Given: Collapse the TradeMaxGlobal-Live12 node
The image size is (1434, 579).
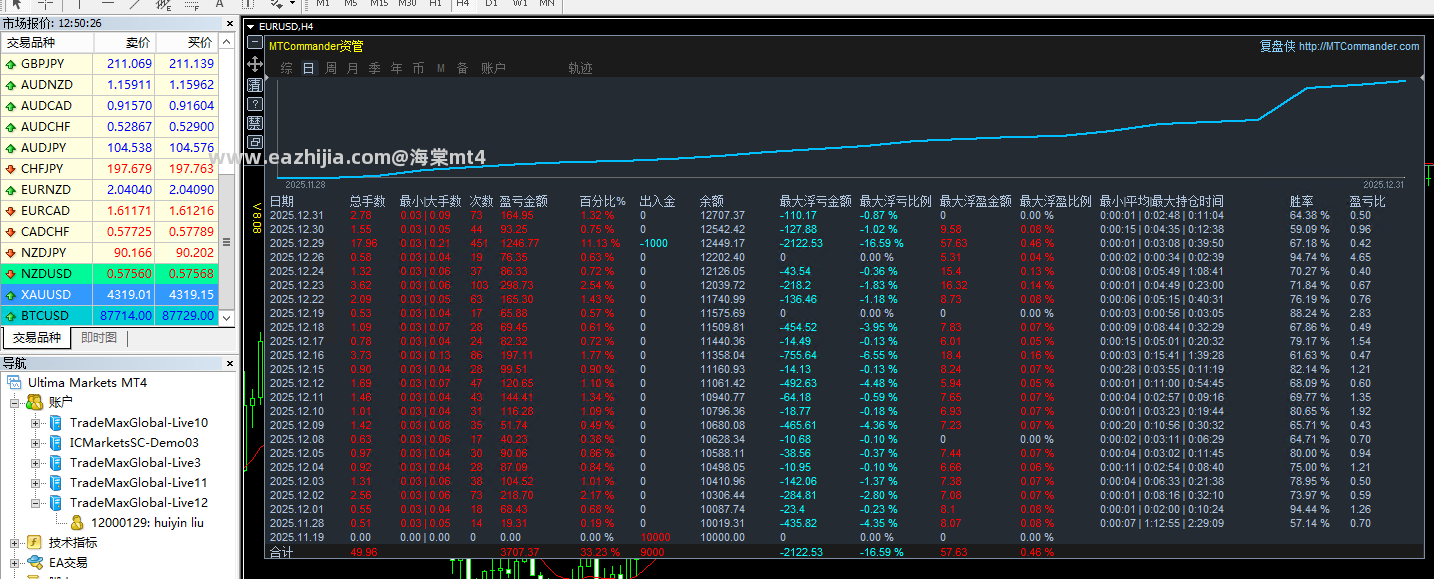Looking at the screenshot, I should [36, 502].
